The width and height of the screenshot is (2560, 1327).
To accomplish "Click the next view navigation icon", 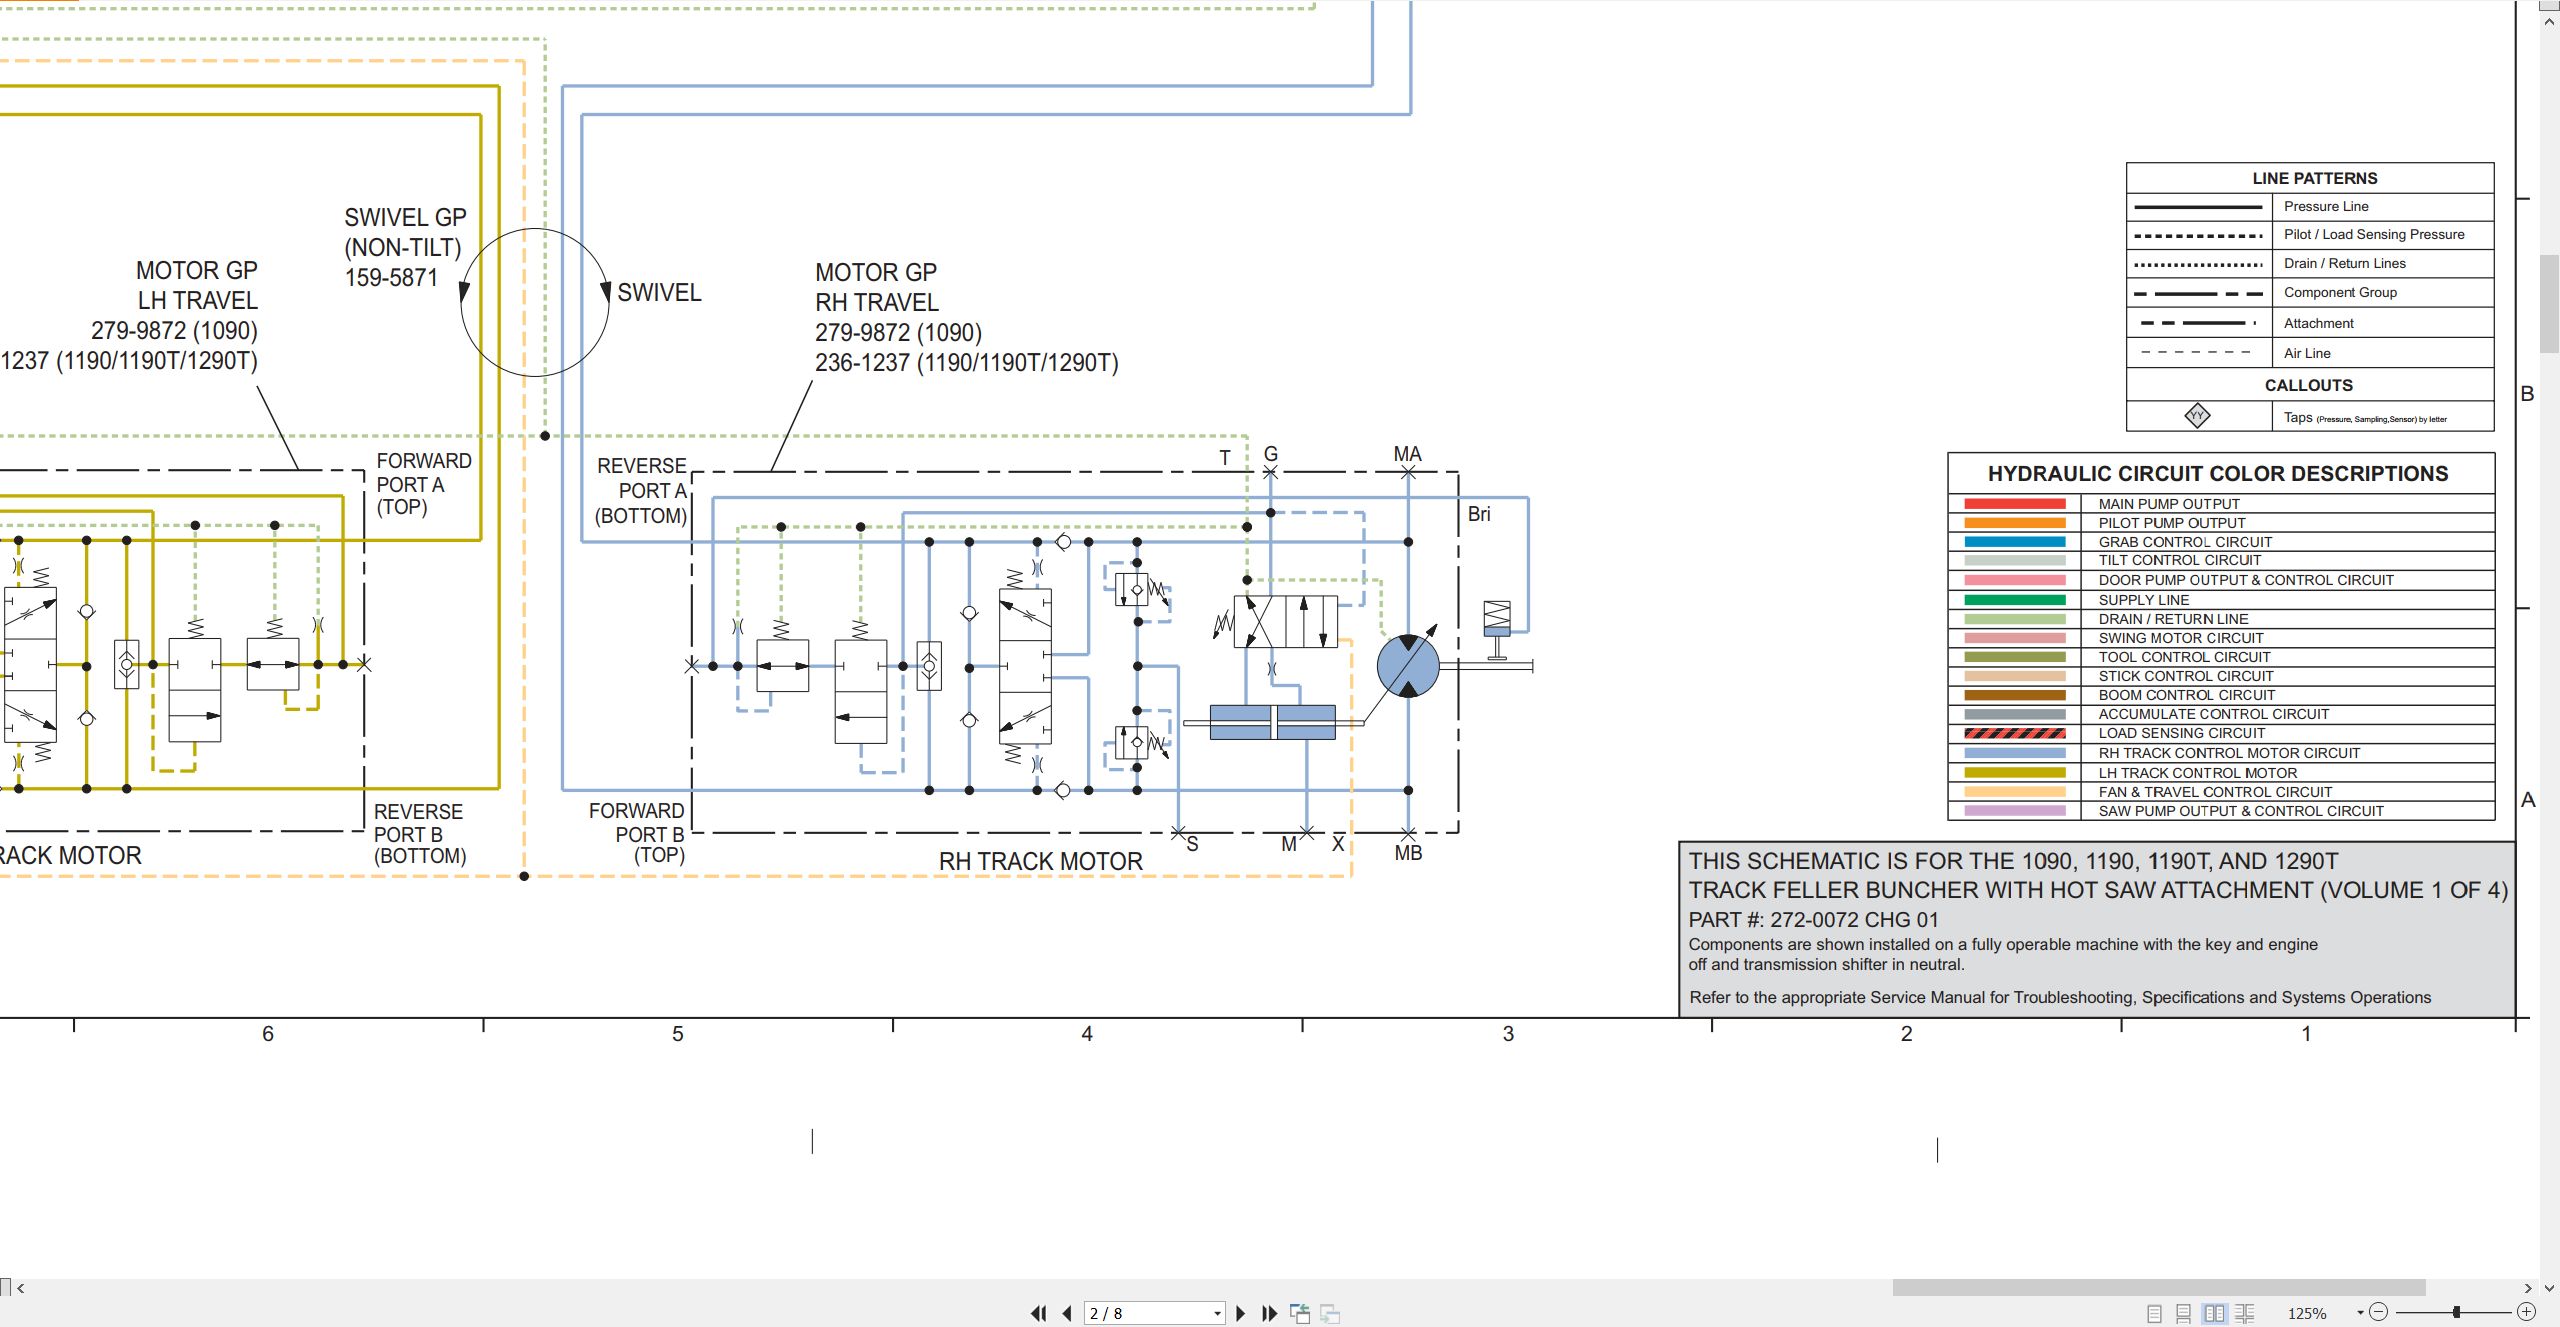I will [x=1330, y=1314].
